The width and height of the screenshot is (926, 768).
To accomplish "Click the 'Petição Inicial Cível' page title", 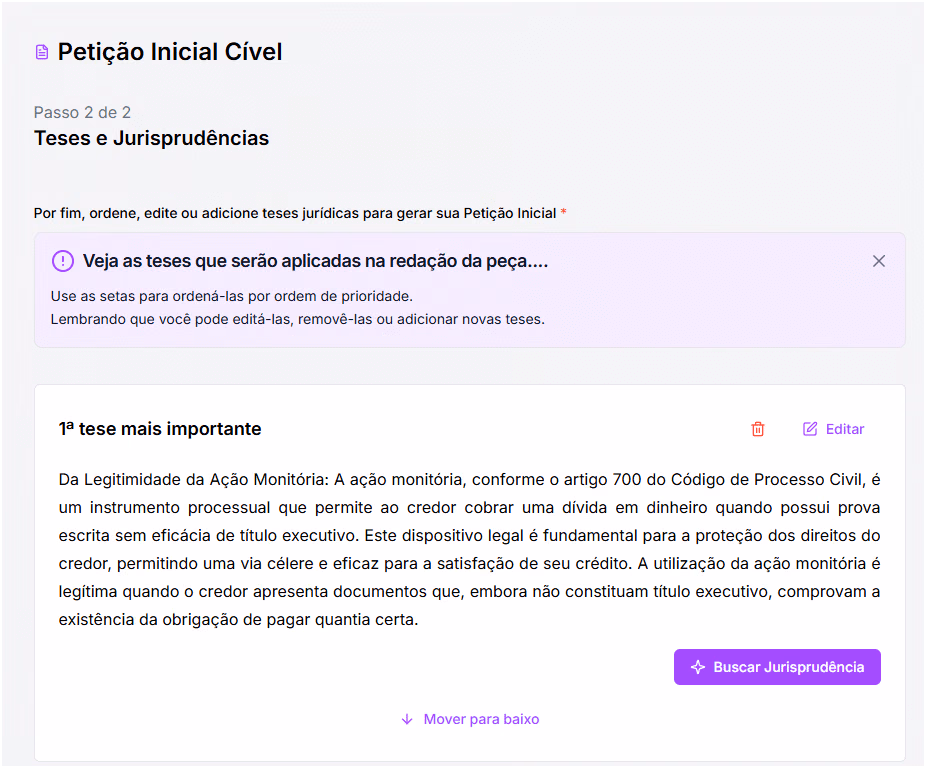I will pos(170,52).
